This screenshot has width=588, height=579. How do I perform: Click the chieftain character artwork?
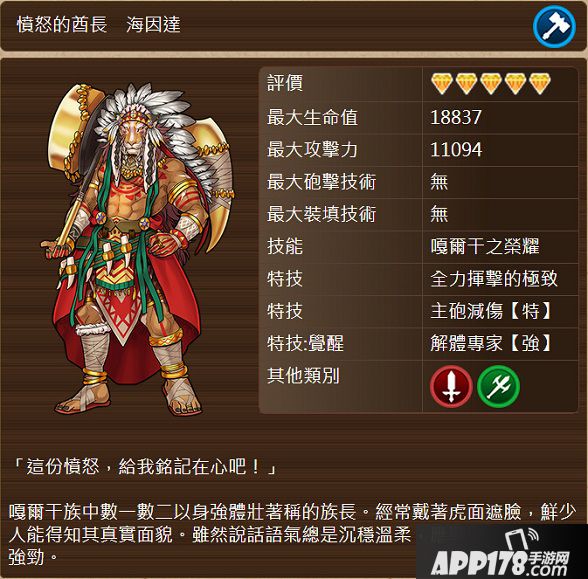[x=138, y=249]
